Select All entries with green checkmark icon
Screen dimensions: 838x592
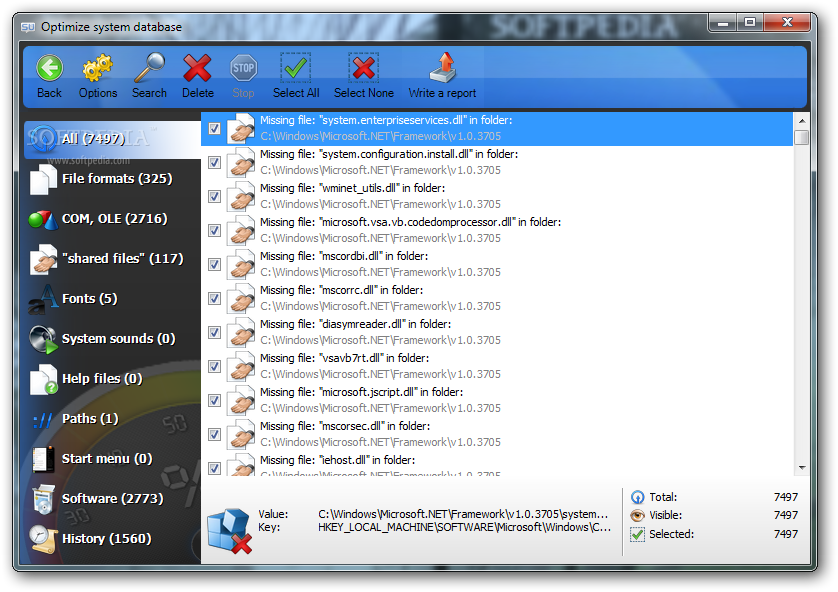coord(296,68)
